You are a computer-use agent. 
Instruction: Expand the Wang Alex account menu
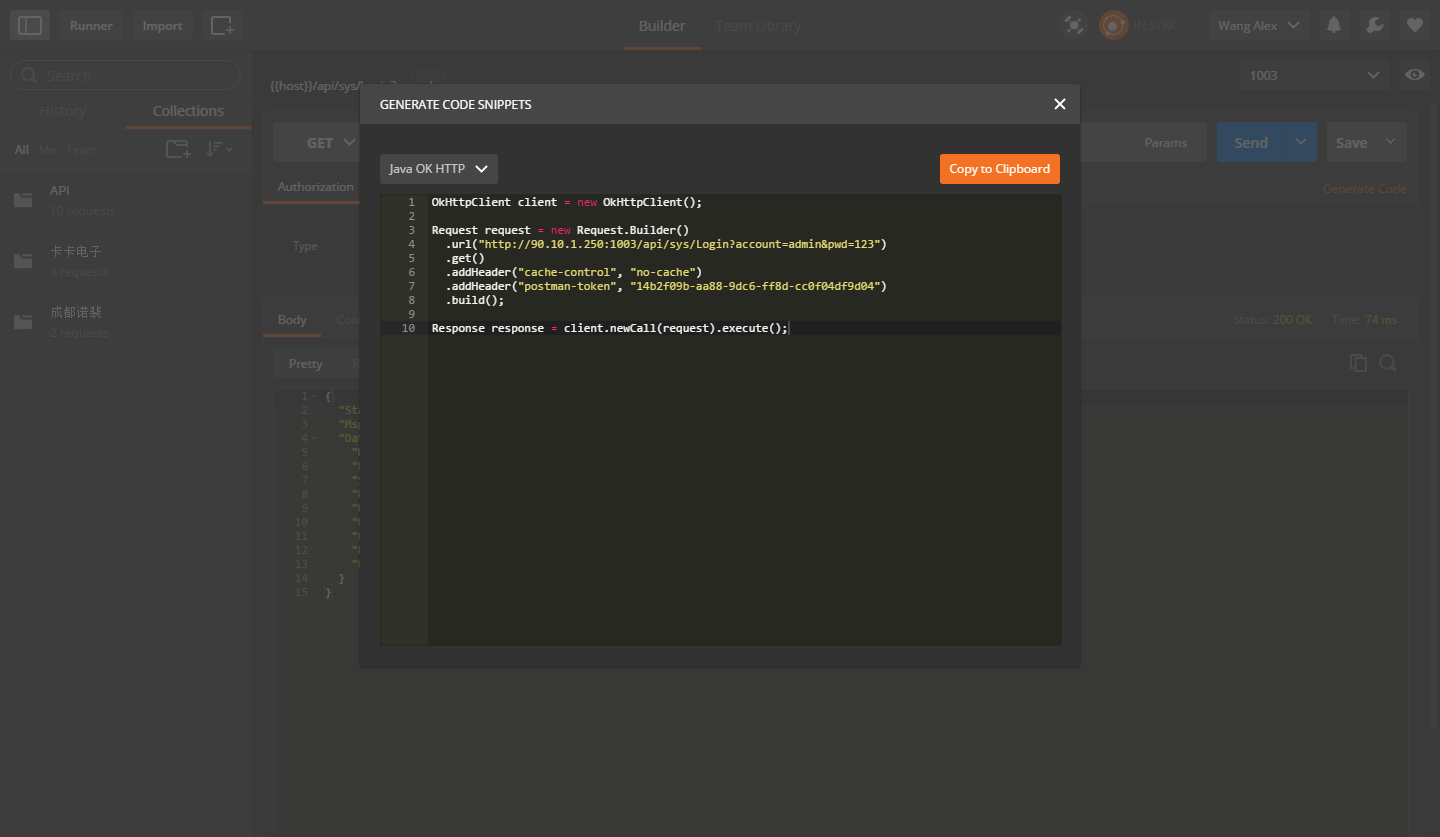click(1258, 26)
